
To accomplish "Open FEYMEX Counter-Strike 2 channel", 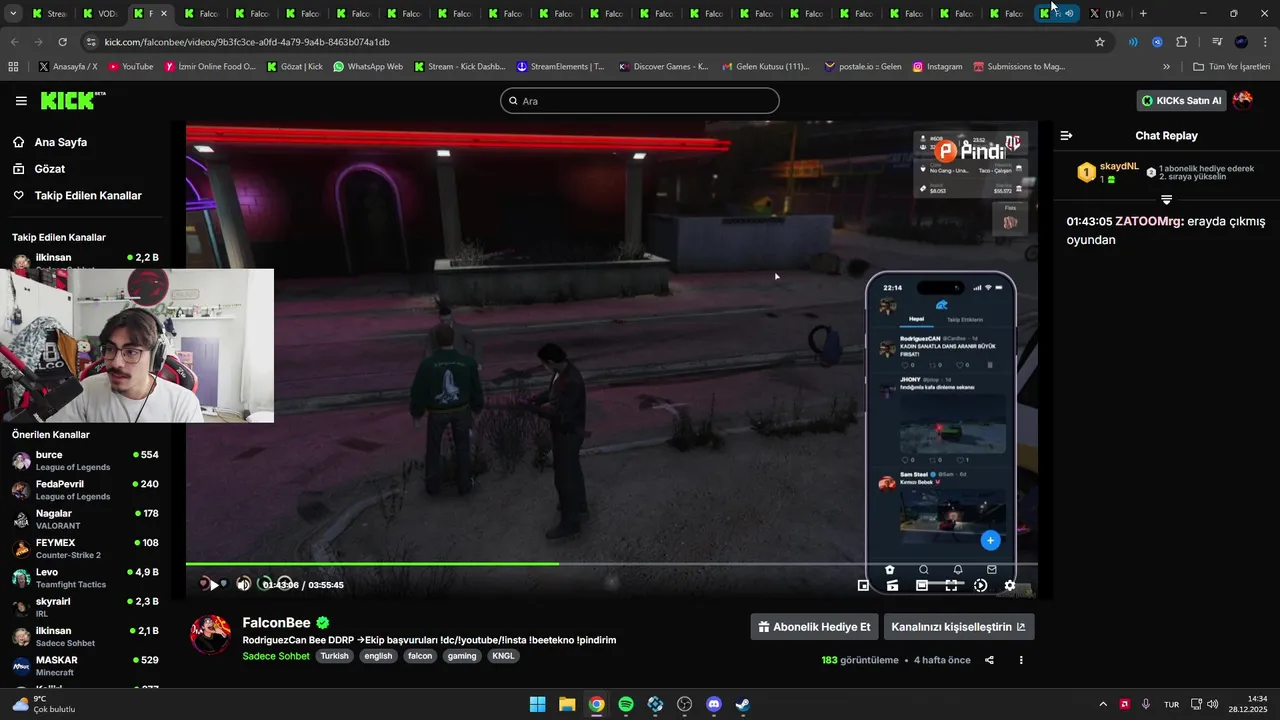I will (85, 548).
